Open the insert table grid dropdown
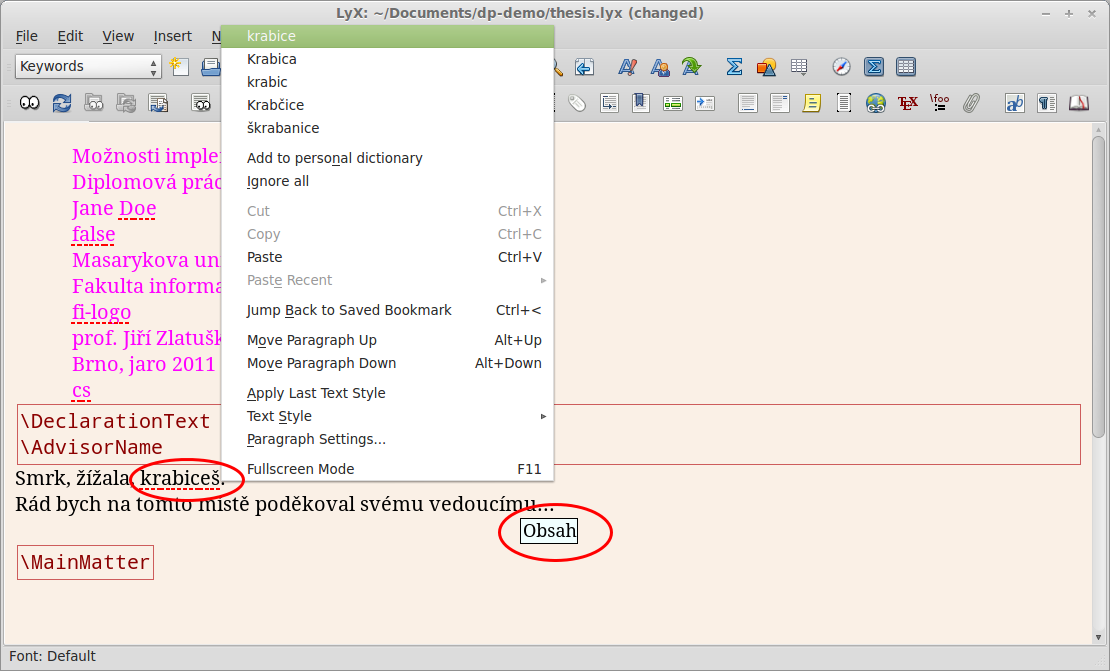 (x=799, y=67)
